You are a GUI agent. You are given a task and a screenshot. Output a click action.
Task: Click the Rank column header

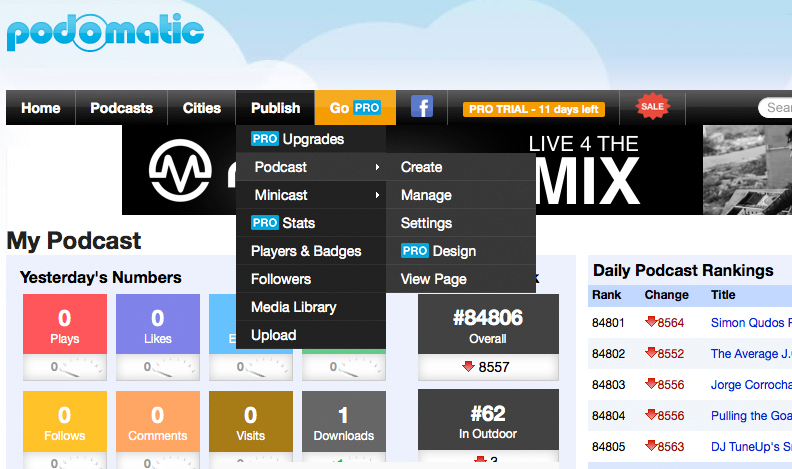tap(607, 295)
